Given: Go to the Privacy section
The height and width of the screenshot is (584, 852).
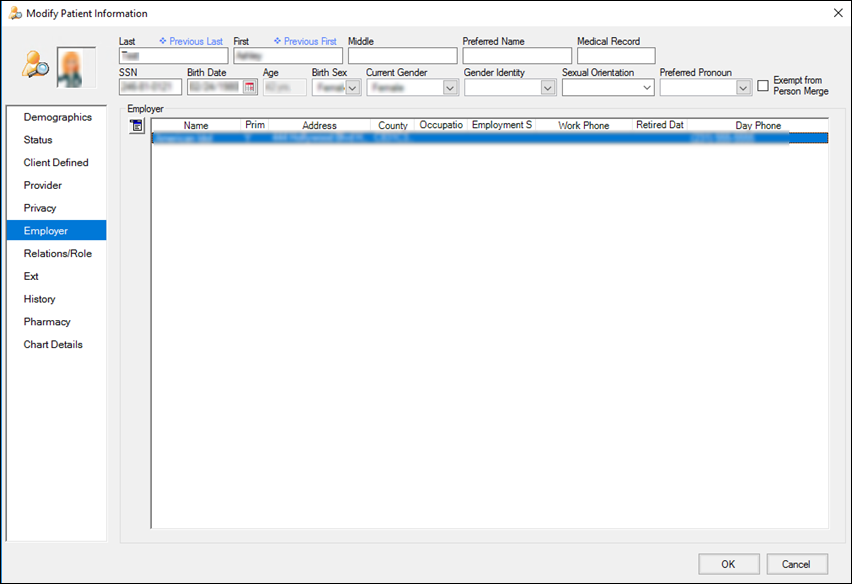Looking at the screenshot, I should [40, 208].
